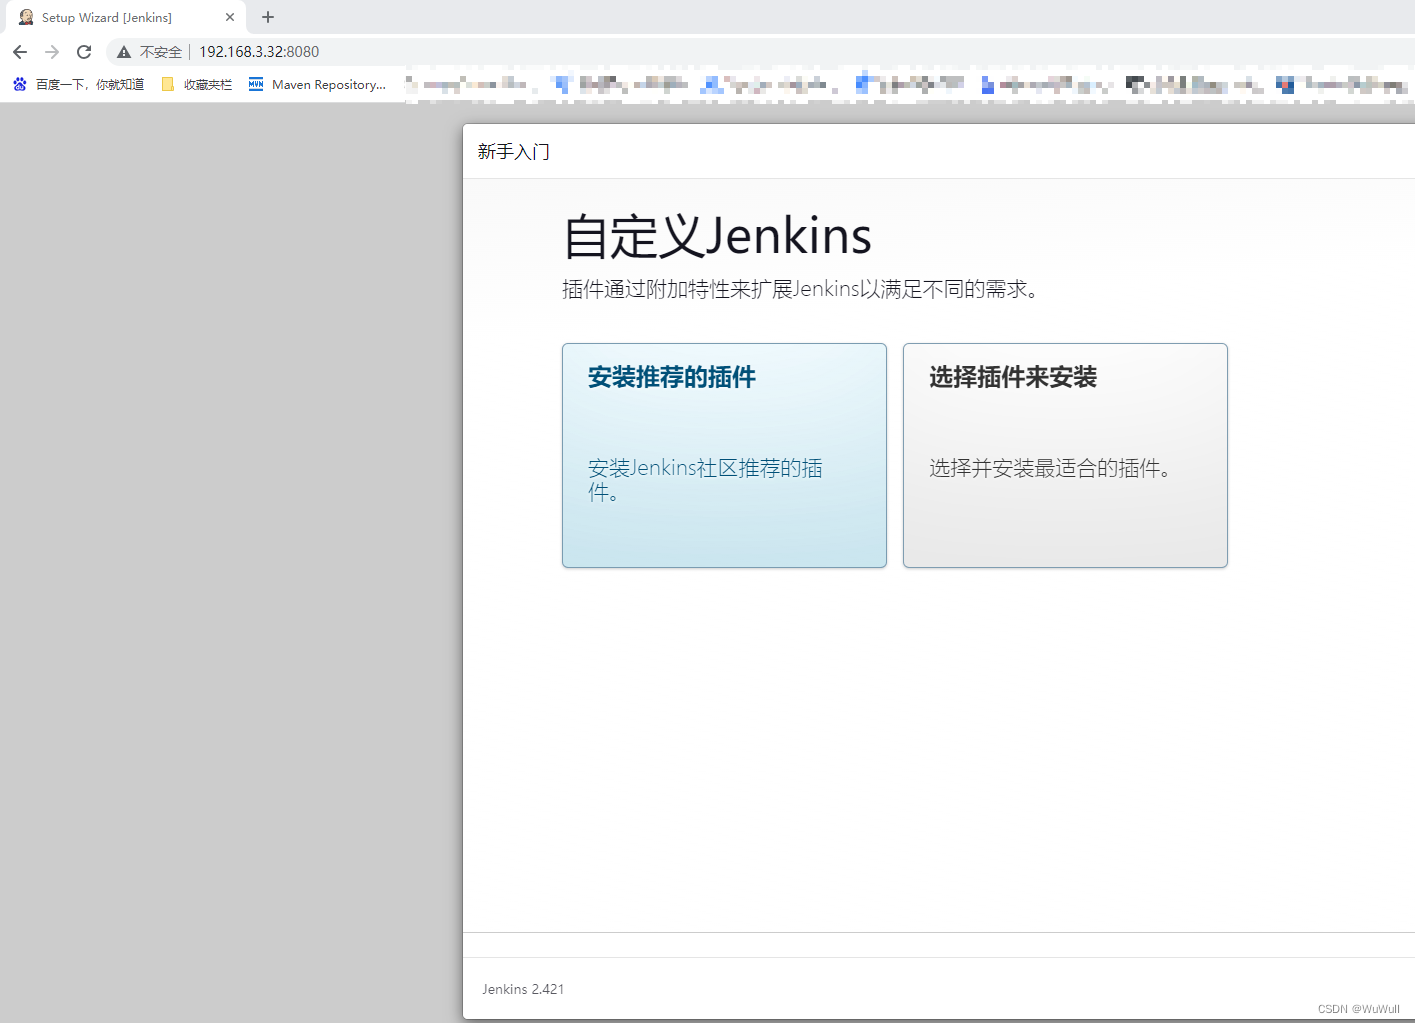Close the Setup Wizard [Jenkins] tab
The height and width of the screenshot is (1023, 1415).
click(x=230, y=17)
